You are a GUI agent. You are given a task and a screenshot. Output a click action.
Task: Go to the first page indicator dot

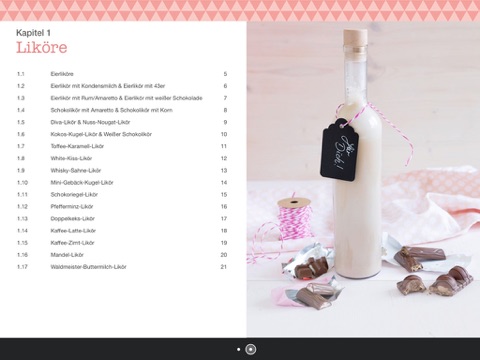coord(238,349)
